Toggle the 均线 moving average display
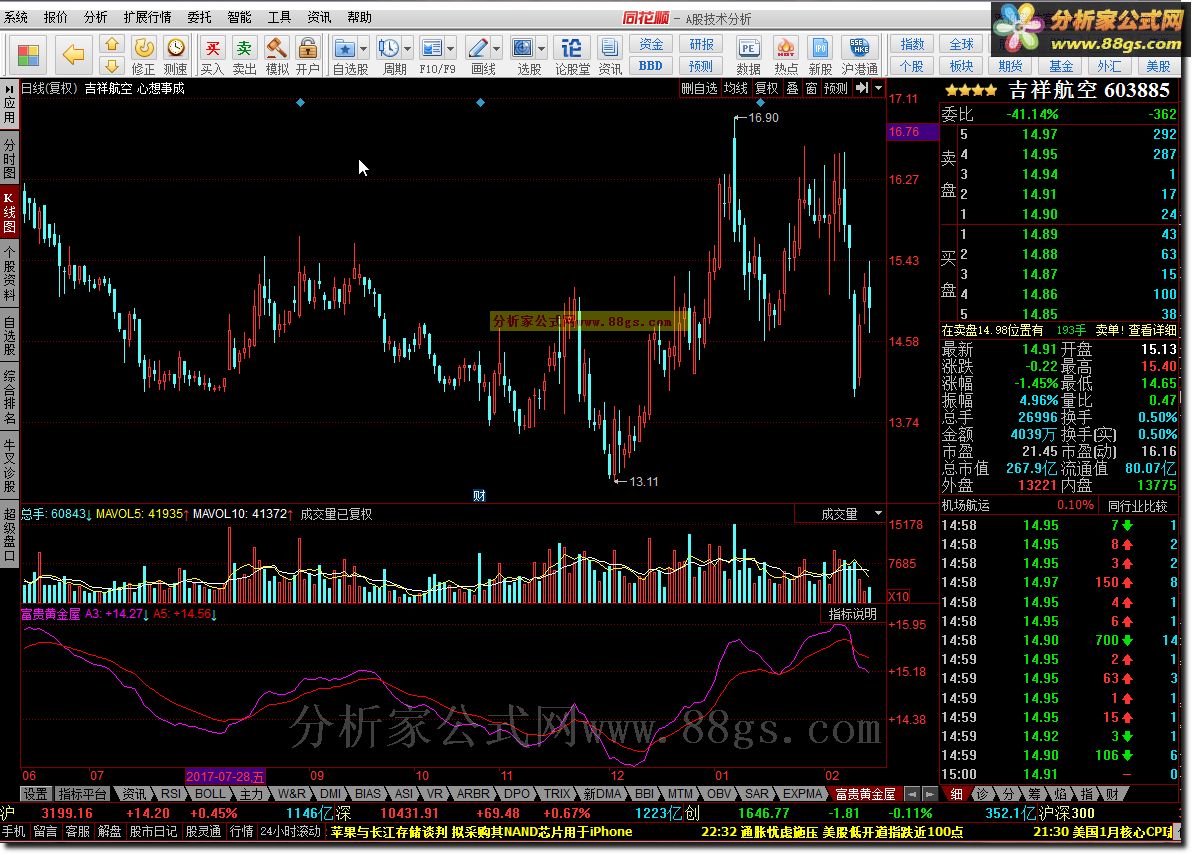This screenshot has height=854, width=1193. (735, 88)
